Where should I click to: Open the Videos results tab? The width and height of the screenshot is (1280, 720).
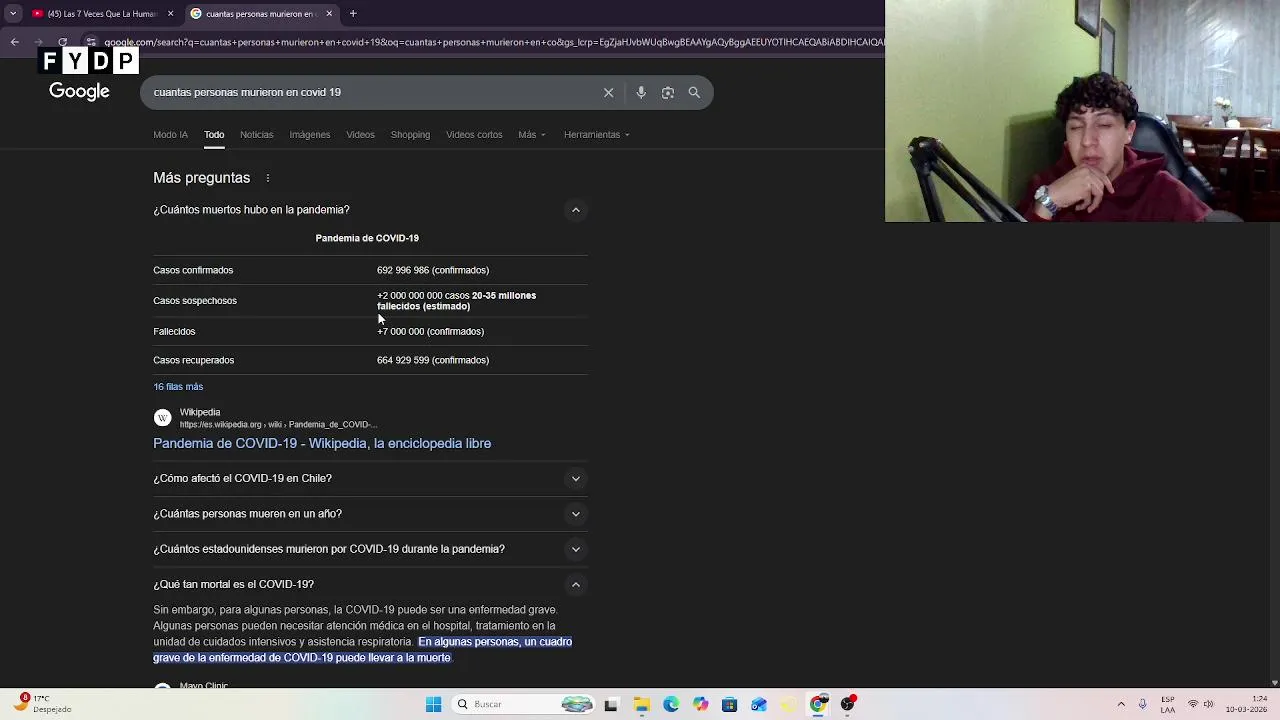(360, 134)
